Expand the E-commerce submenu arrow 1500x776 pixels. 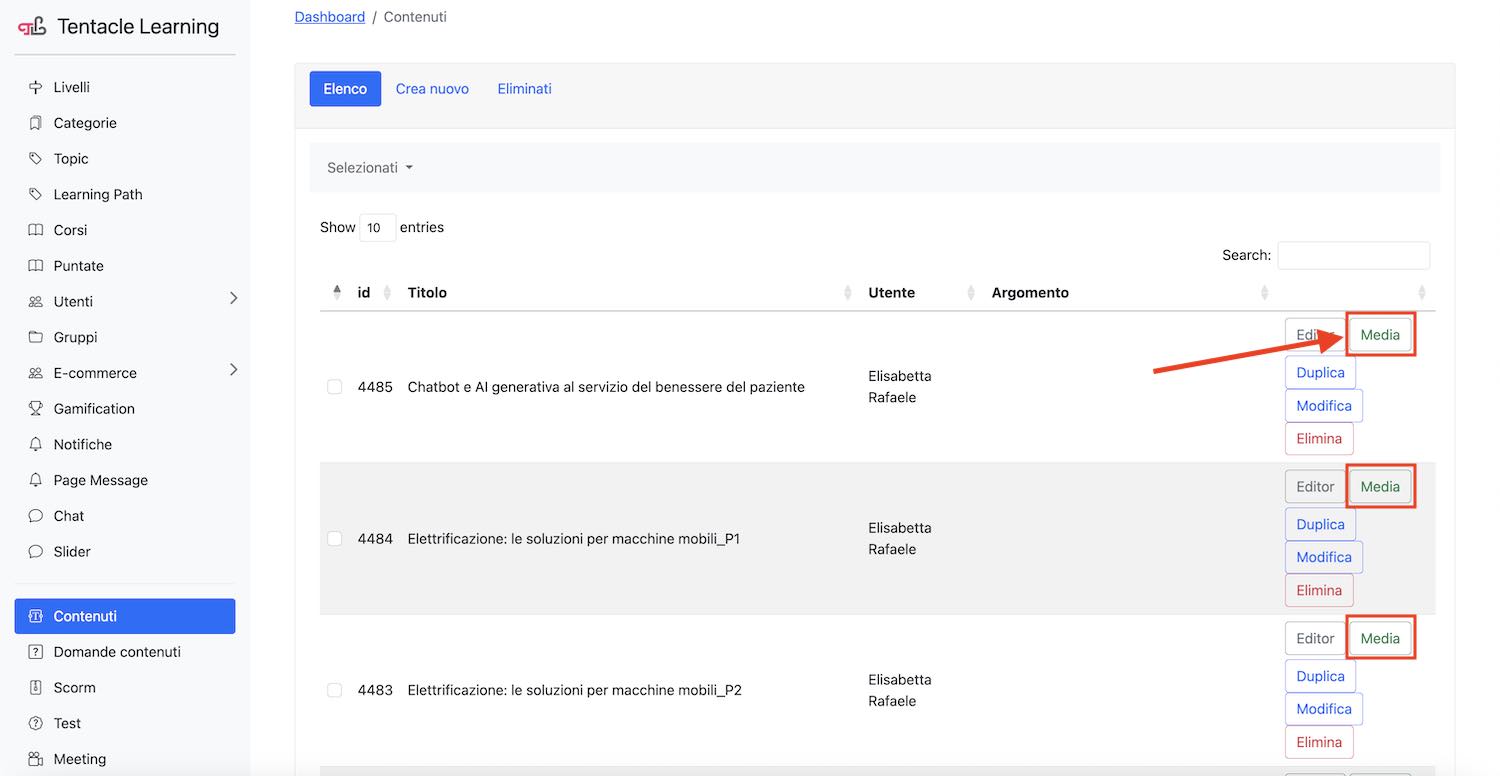point(233,370)
